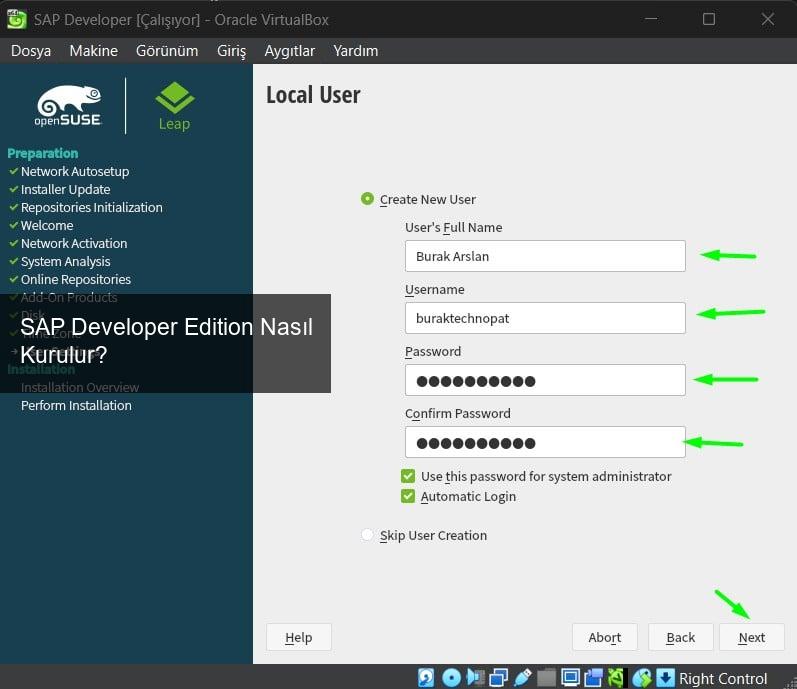Screen dimensions: 797x689
Task: Uncheck Use this password for system administrator
Action: click(x=408, y=477)
